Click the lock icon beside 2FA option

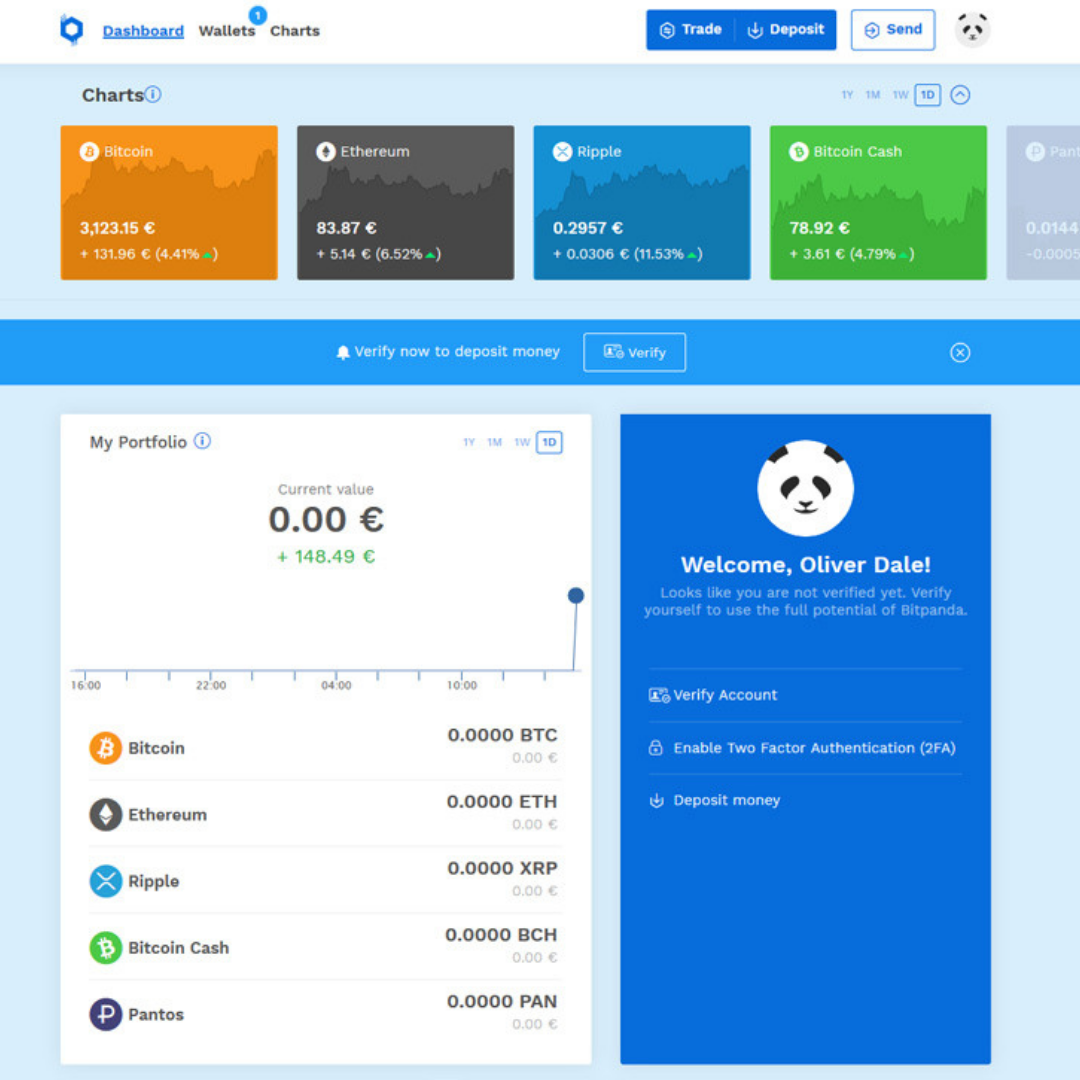(656, 748)
